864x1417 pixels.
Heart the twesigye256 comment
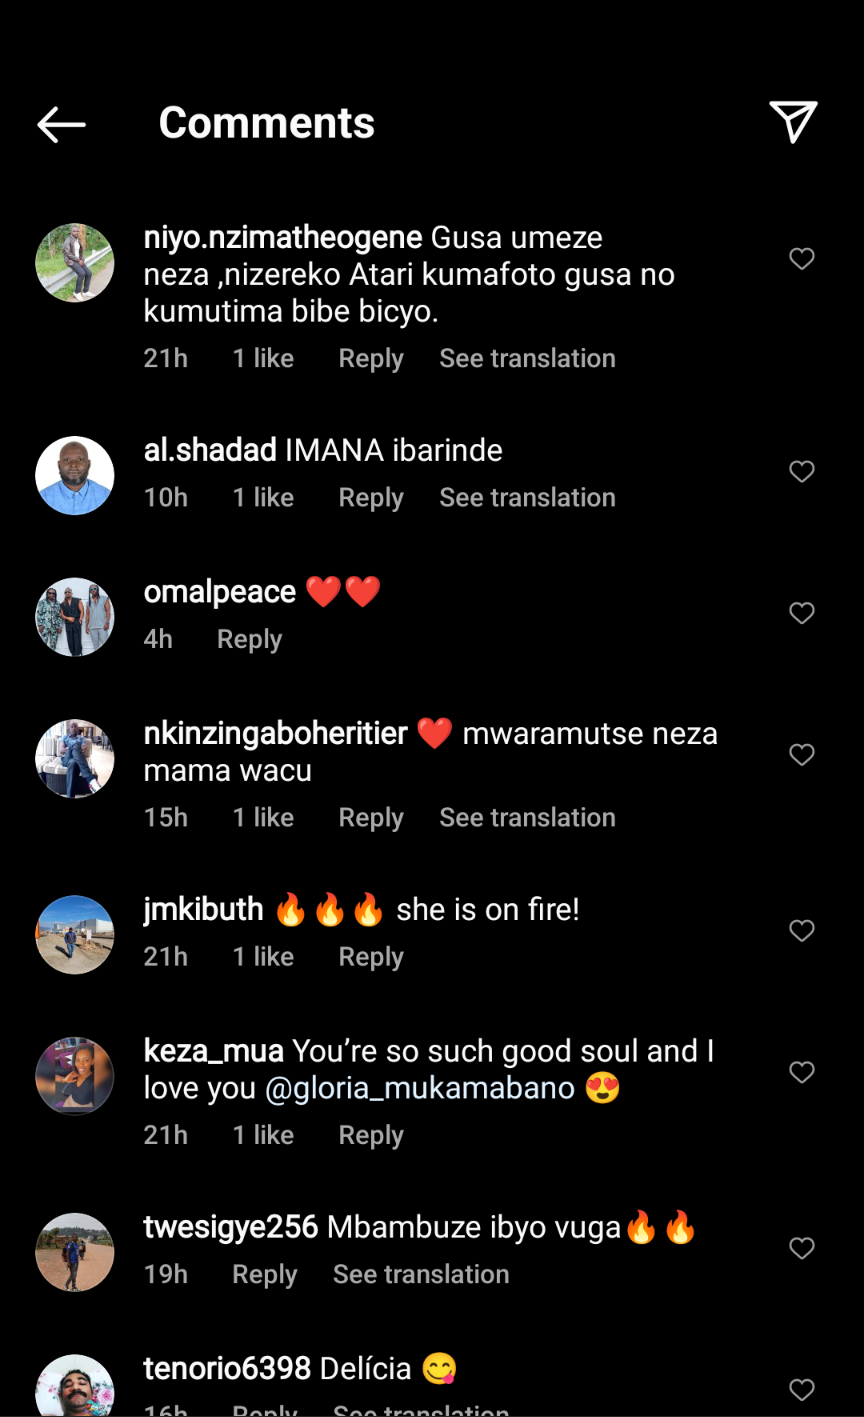point(802,1248)
